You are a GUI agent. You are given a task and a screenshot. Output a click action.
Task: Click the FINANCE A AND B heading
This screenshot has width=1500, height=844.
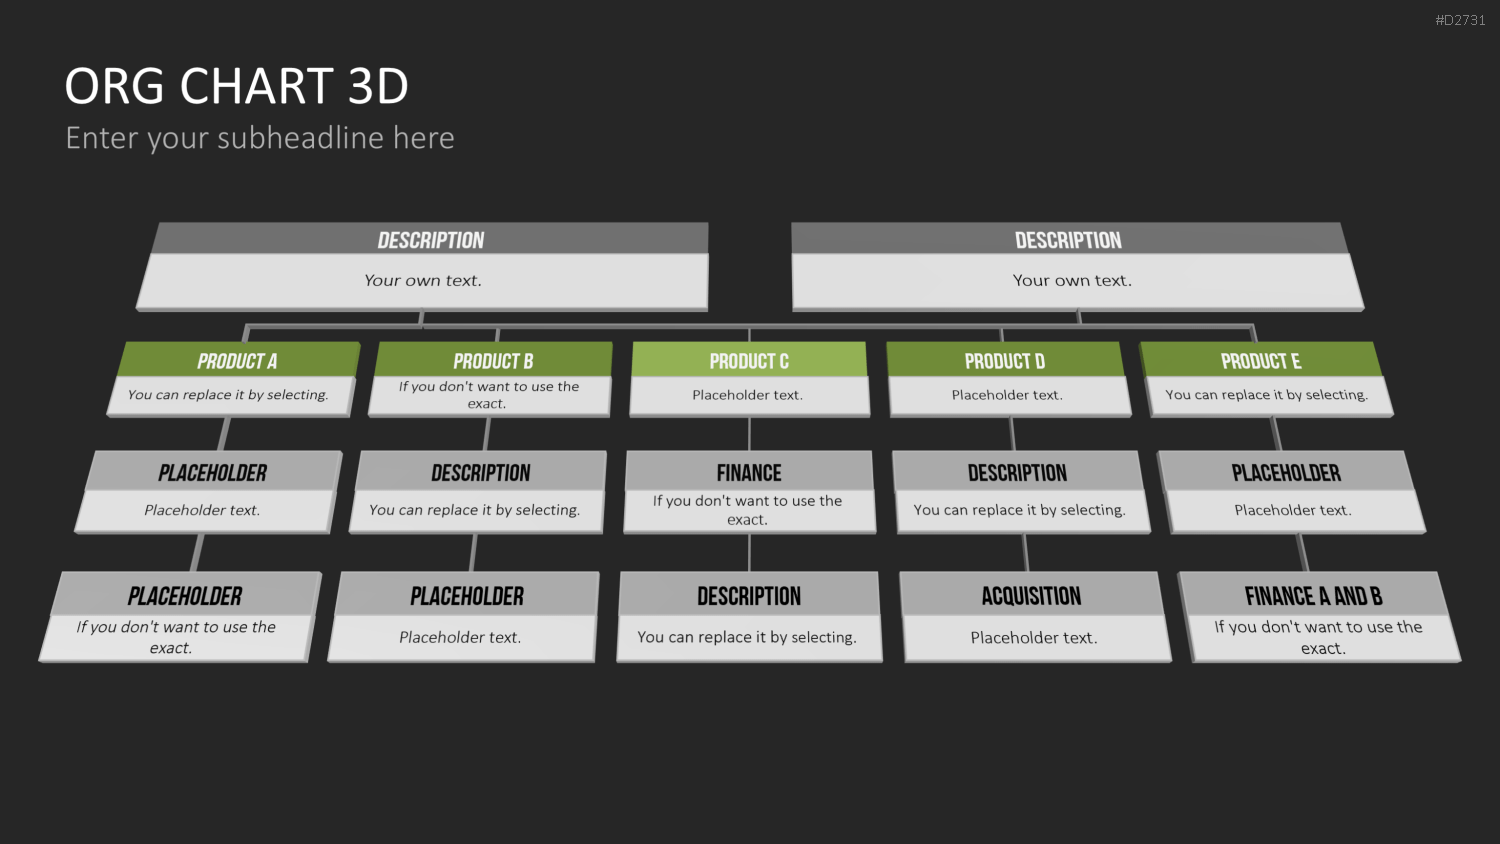coord(1313,596)
